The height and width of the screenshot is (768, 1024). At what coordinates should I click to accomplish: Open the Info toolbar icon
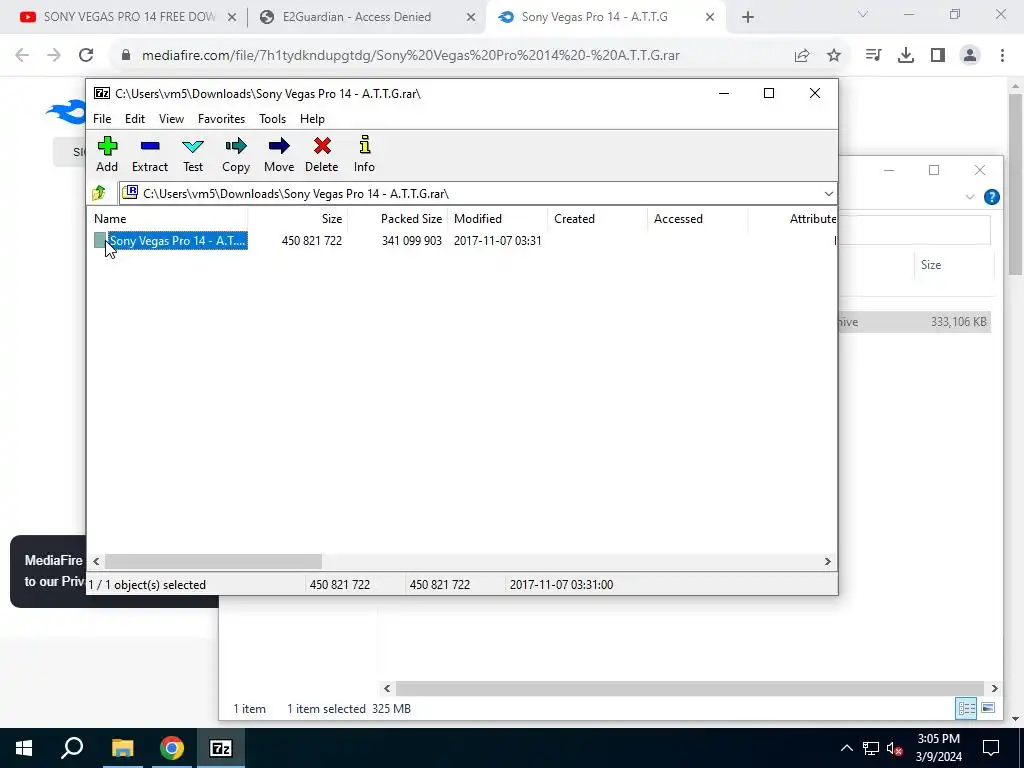point(364,154)
